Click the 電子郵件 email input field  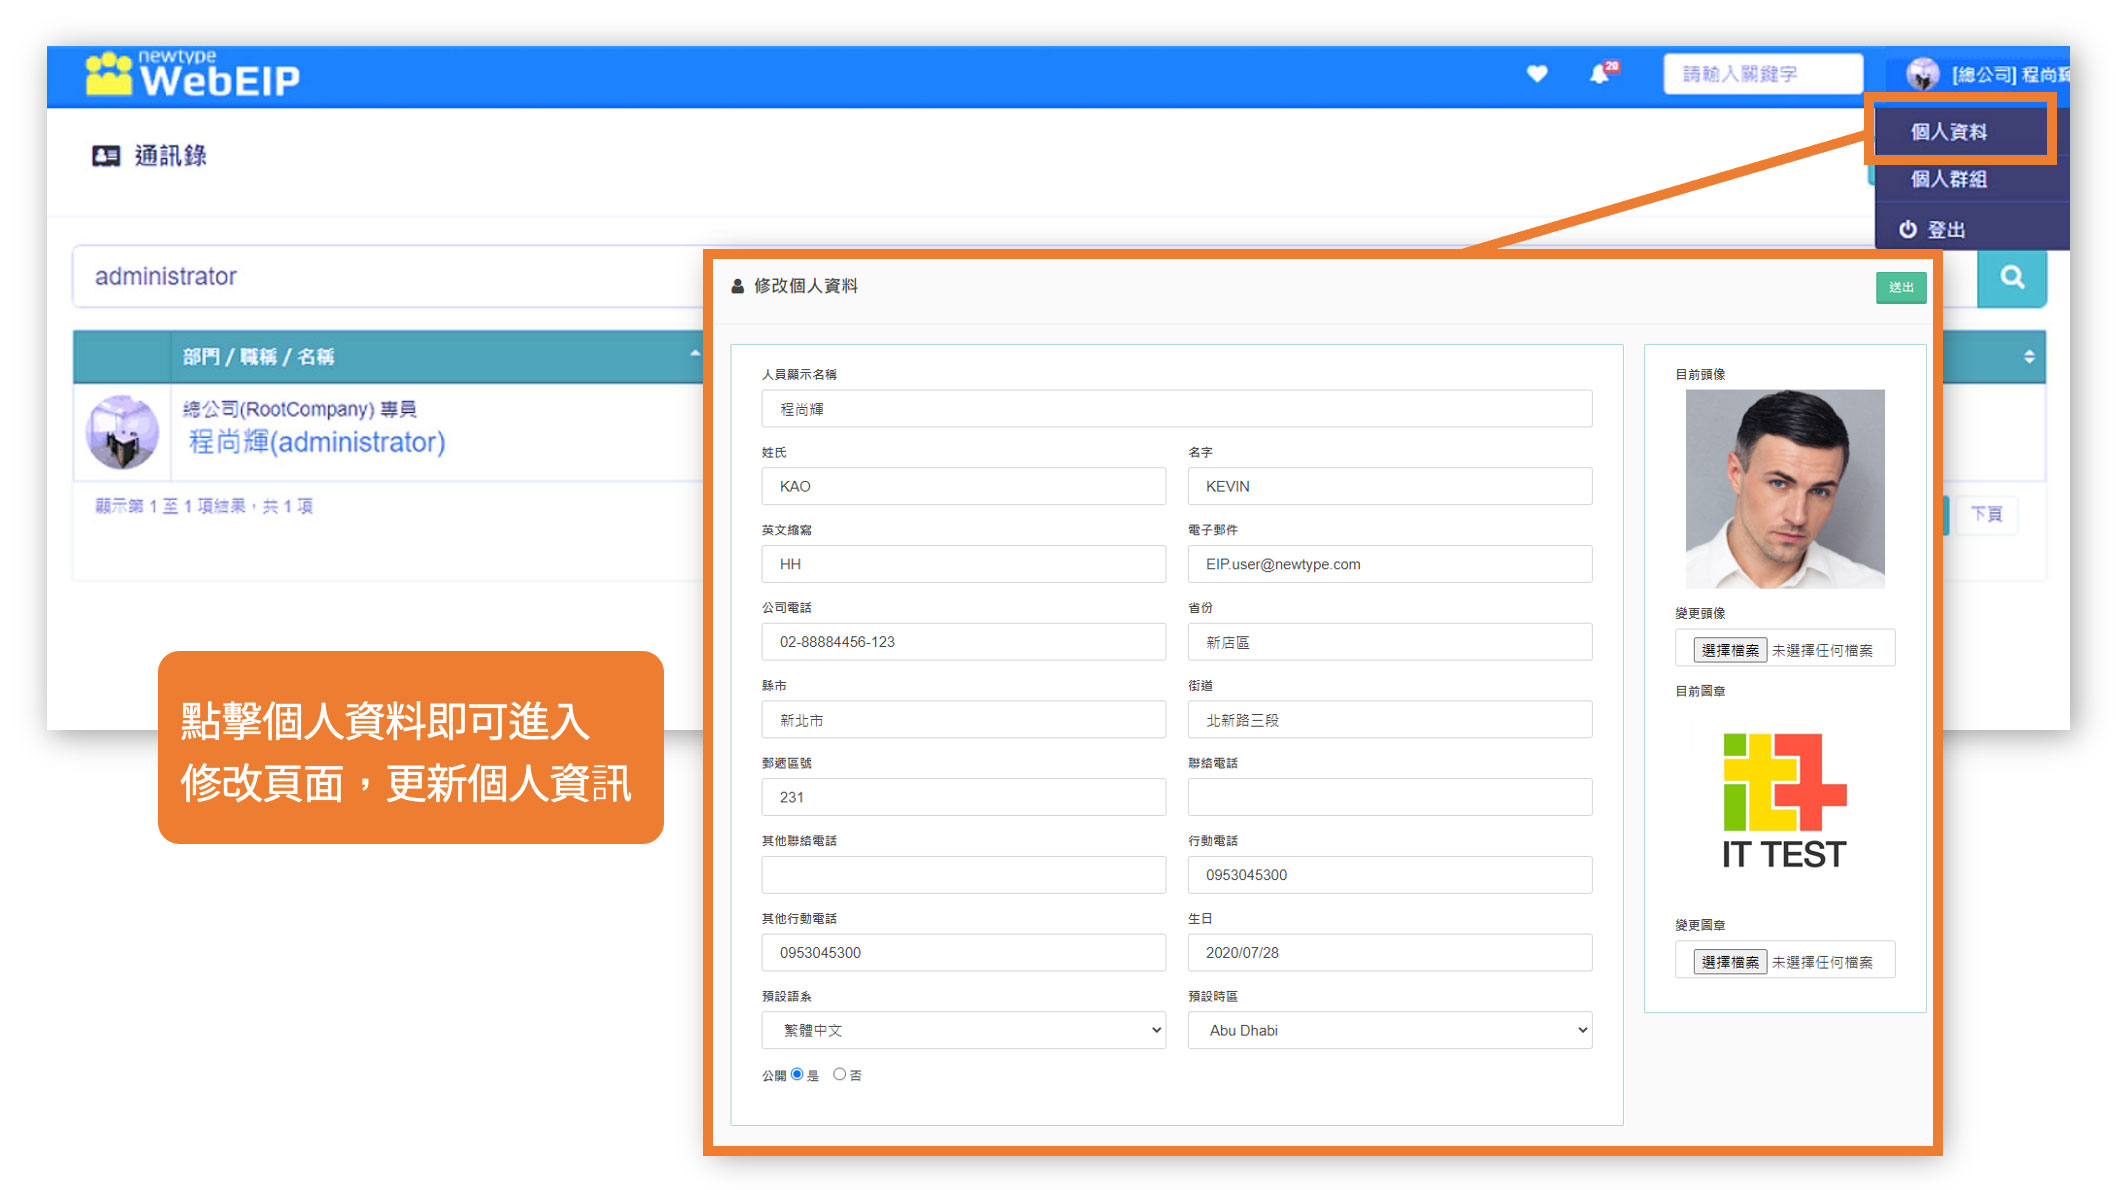(x=1390, y=564)
